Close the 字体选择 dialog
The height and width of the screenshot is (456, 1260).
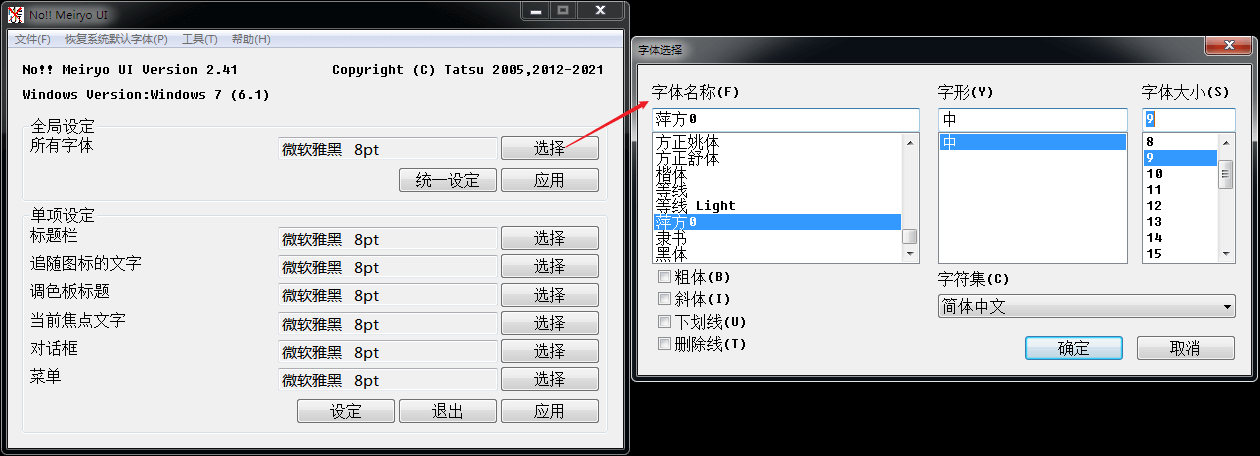1228,47
